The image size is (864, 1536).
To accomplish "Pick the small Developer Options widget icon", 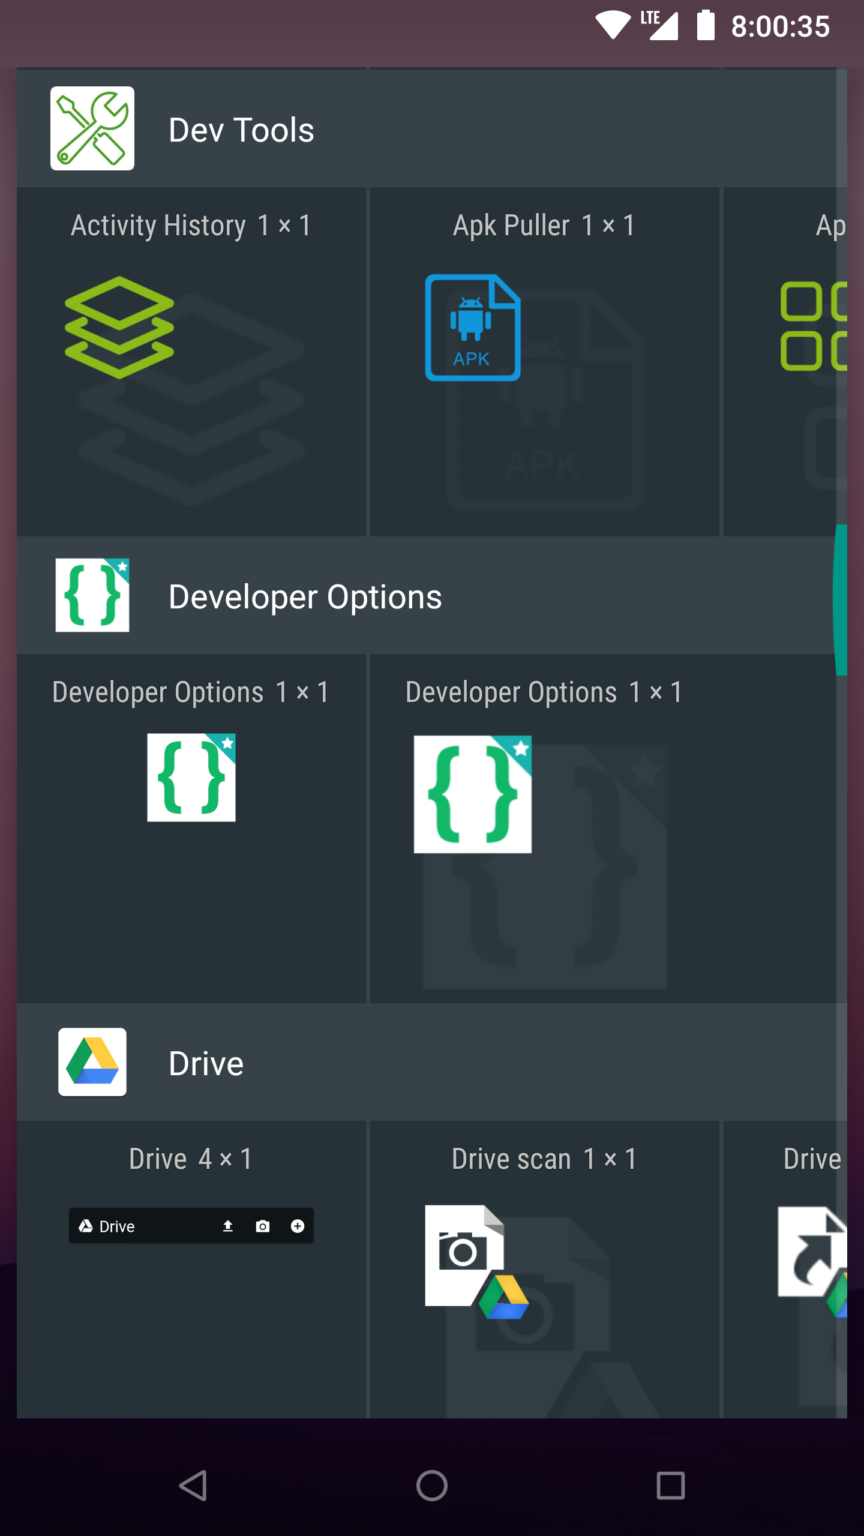I will point(191,777).
